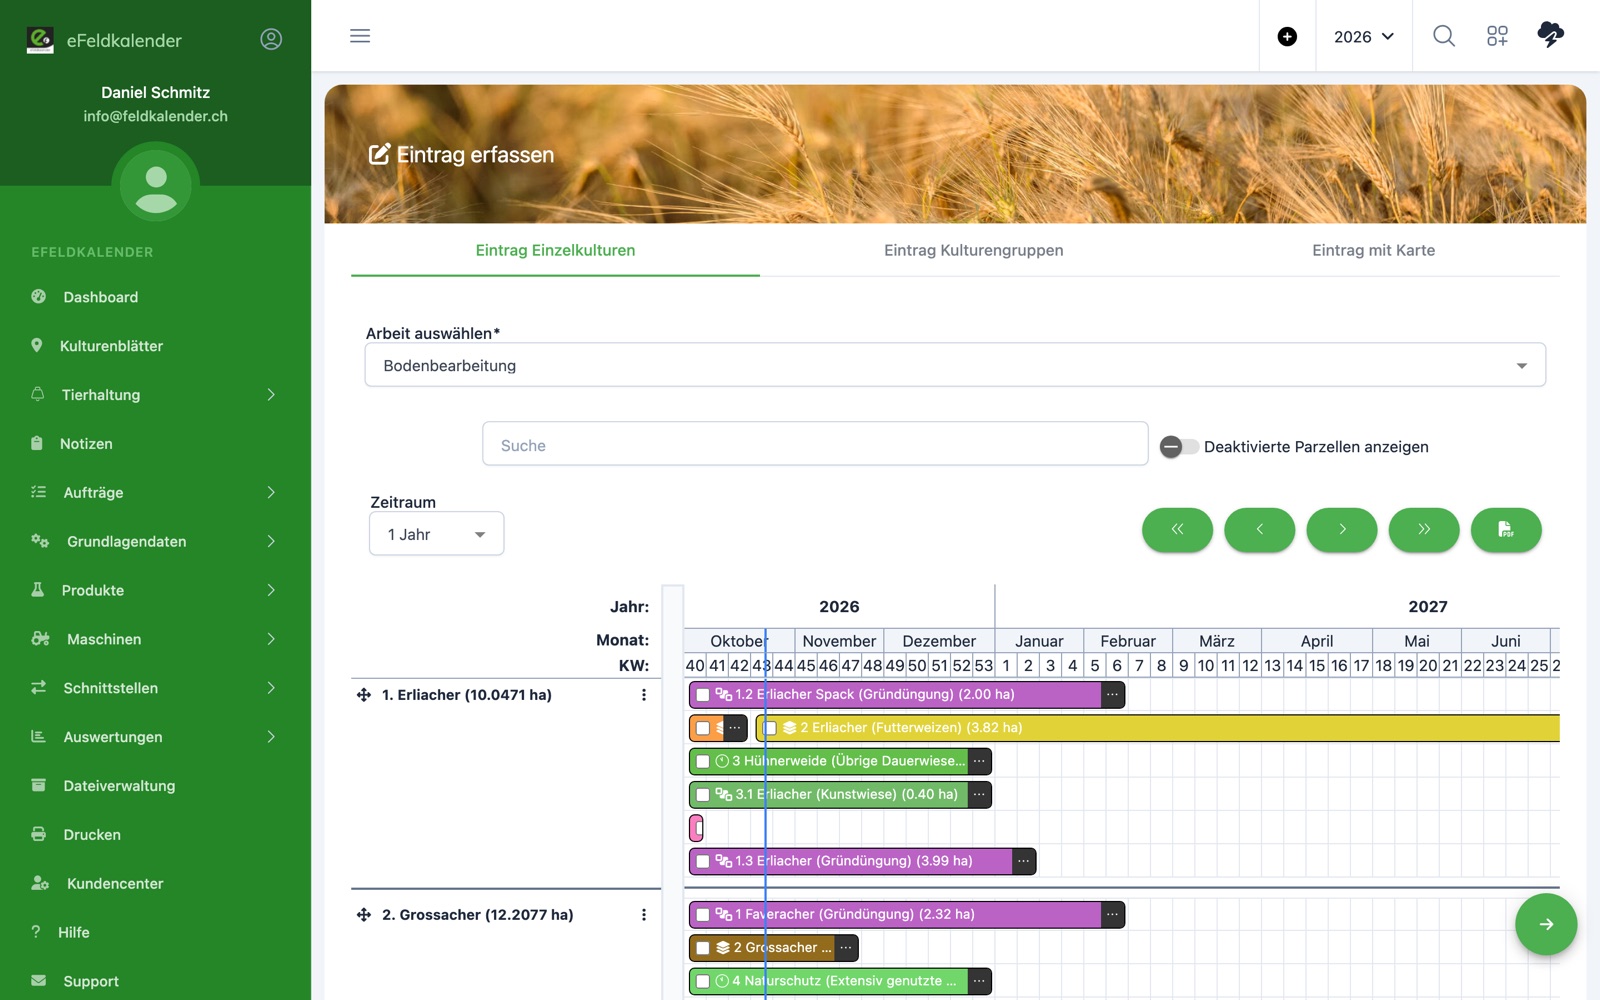Open the search magnifier icon
The width and height of the screenshot is (1600, 1000).
pyautogui.click(x=1443, y=36)
